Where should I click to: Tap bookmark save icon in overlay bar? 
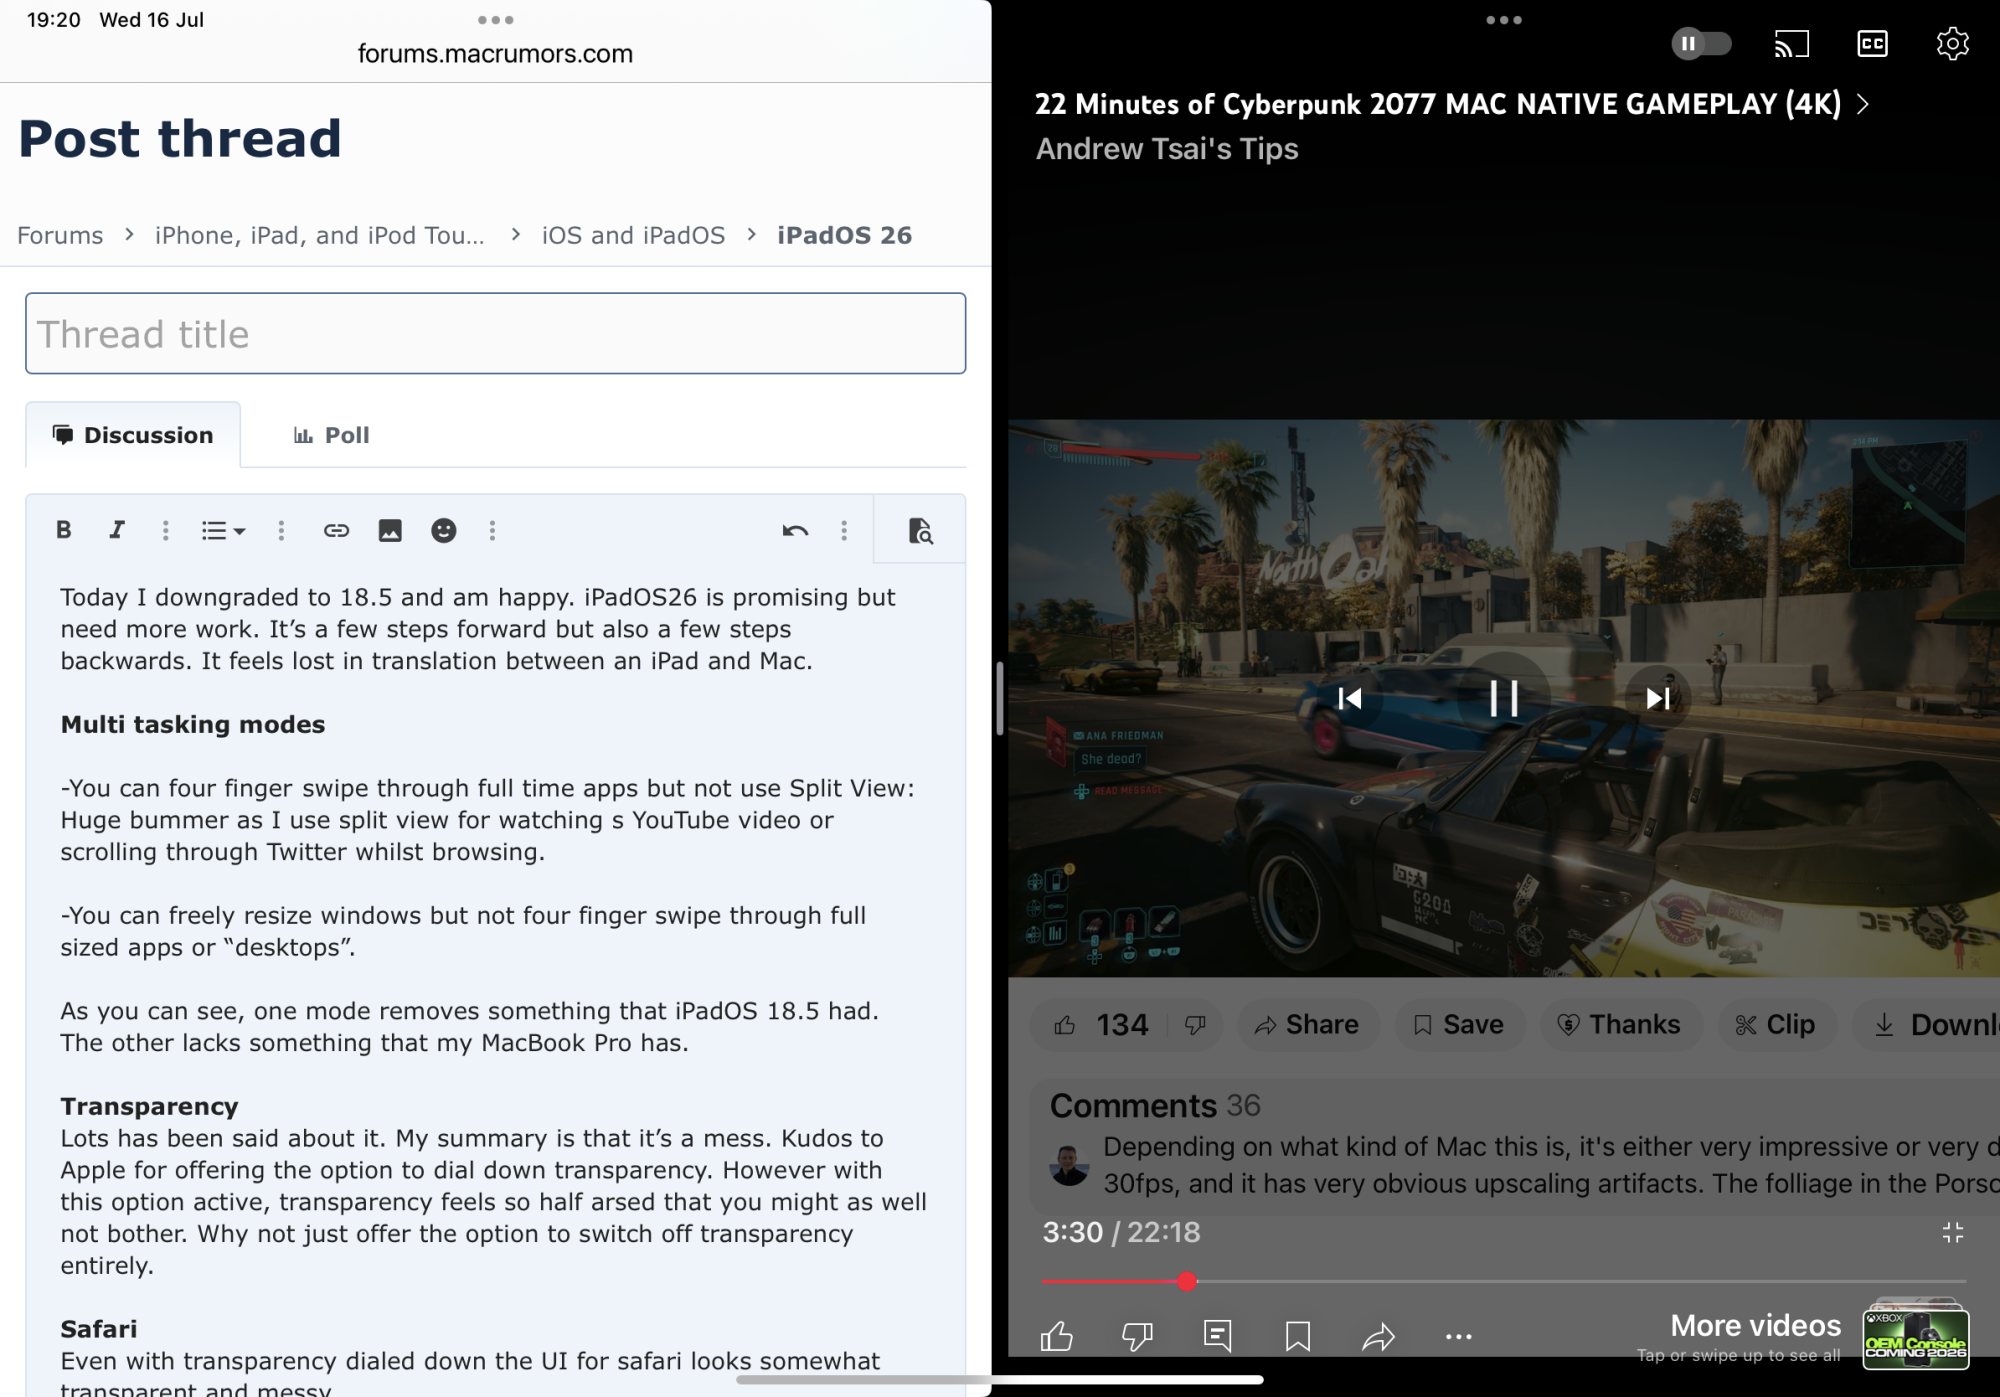(1298, 1336)
